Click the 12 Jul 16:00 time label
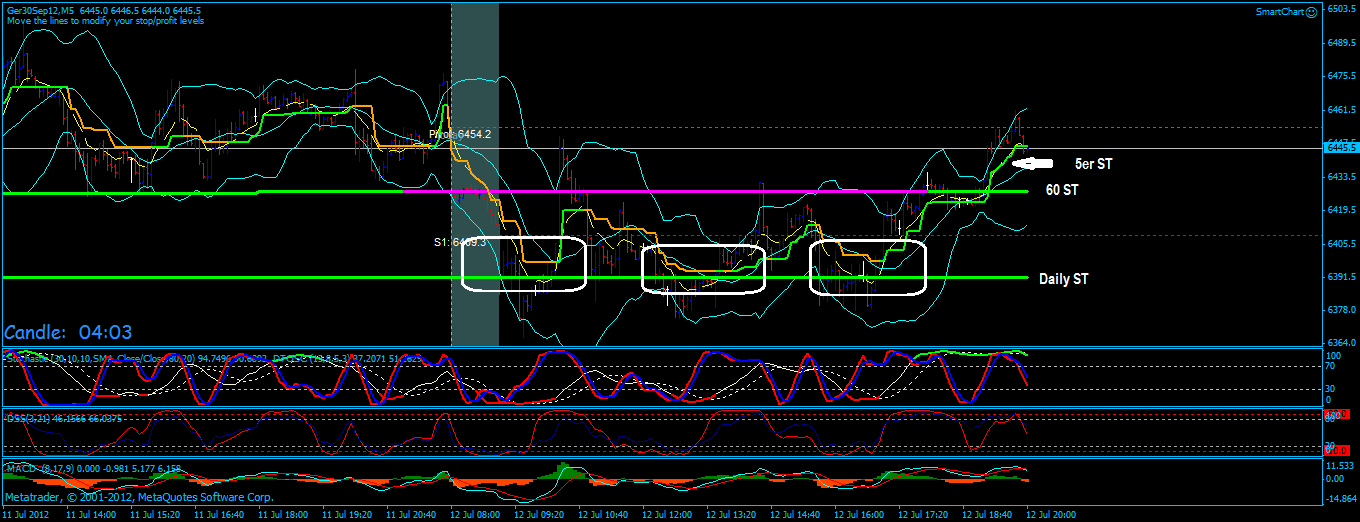This screenshot has height=522, width=1360. (859, 515)
